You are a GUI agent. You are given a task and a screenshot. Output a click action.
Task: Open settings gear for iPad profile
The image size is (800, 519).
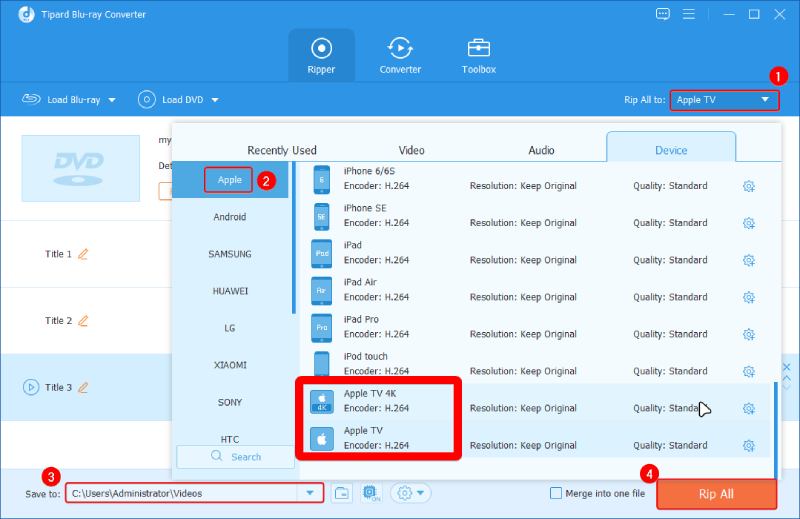pyautogui.click(x=748, y=260)
